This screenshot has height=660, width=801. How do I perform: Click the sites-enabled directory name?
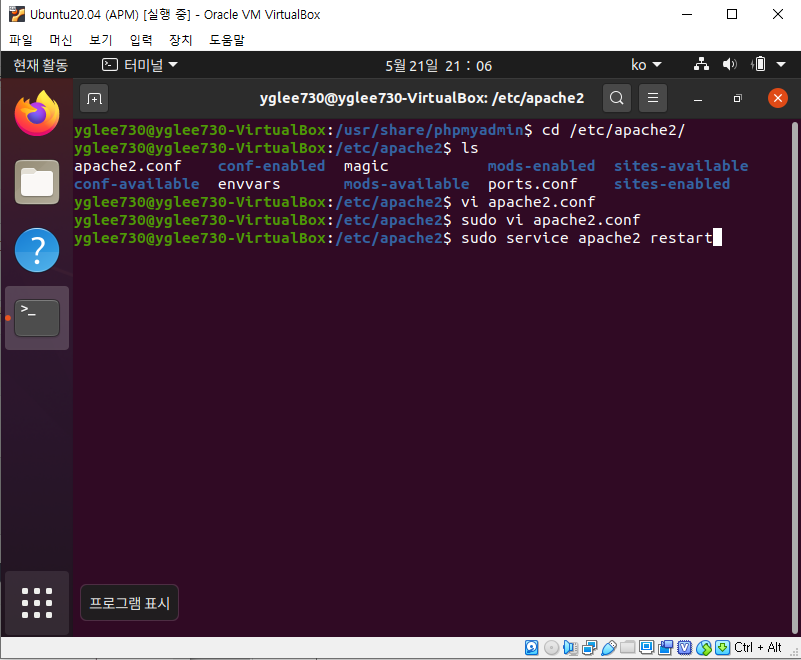click(x=672, y=184)
